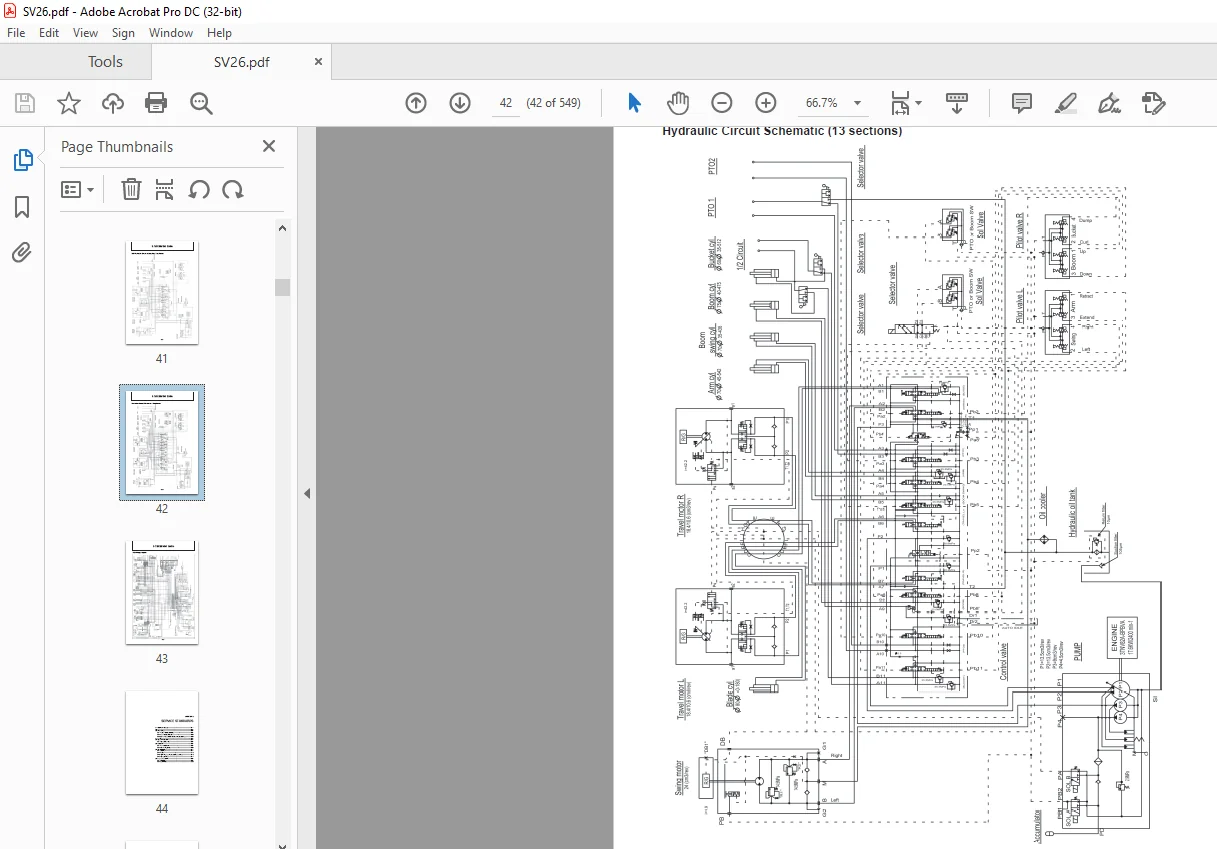Open the thumbnails options dropdown menu
The image size is (1217, 849).
(77, 189)
